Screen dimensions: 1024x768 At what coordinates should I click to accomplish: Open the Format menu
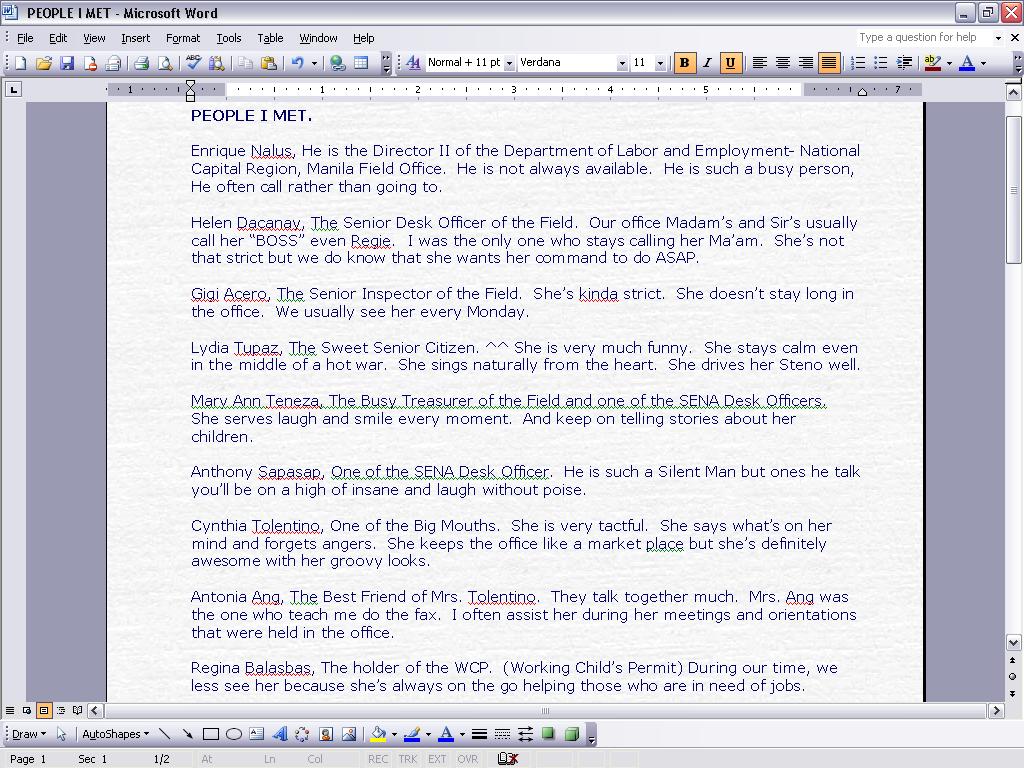[x=183, y=38]
